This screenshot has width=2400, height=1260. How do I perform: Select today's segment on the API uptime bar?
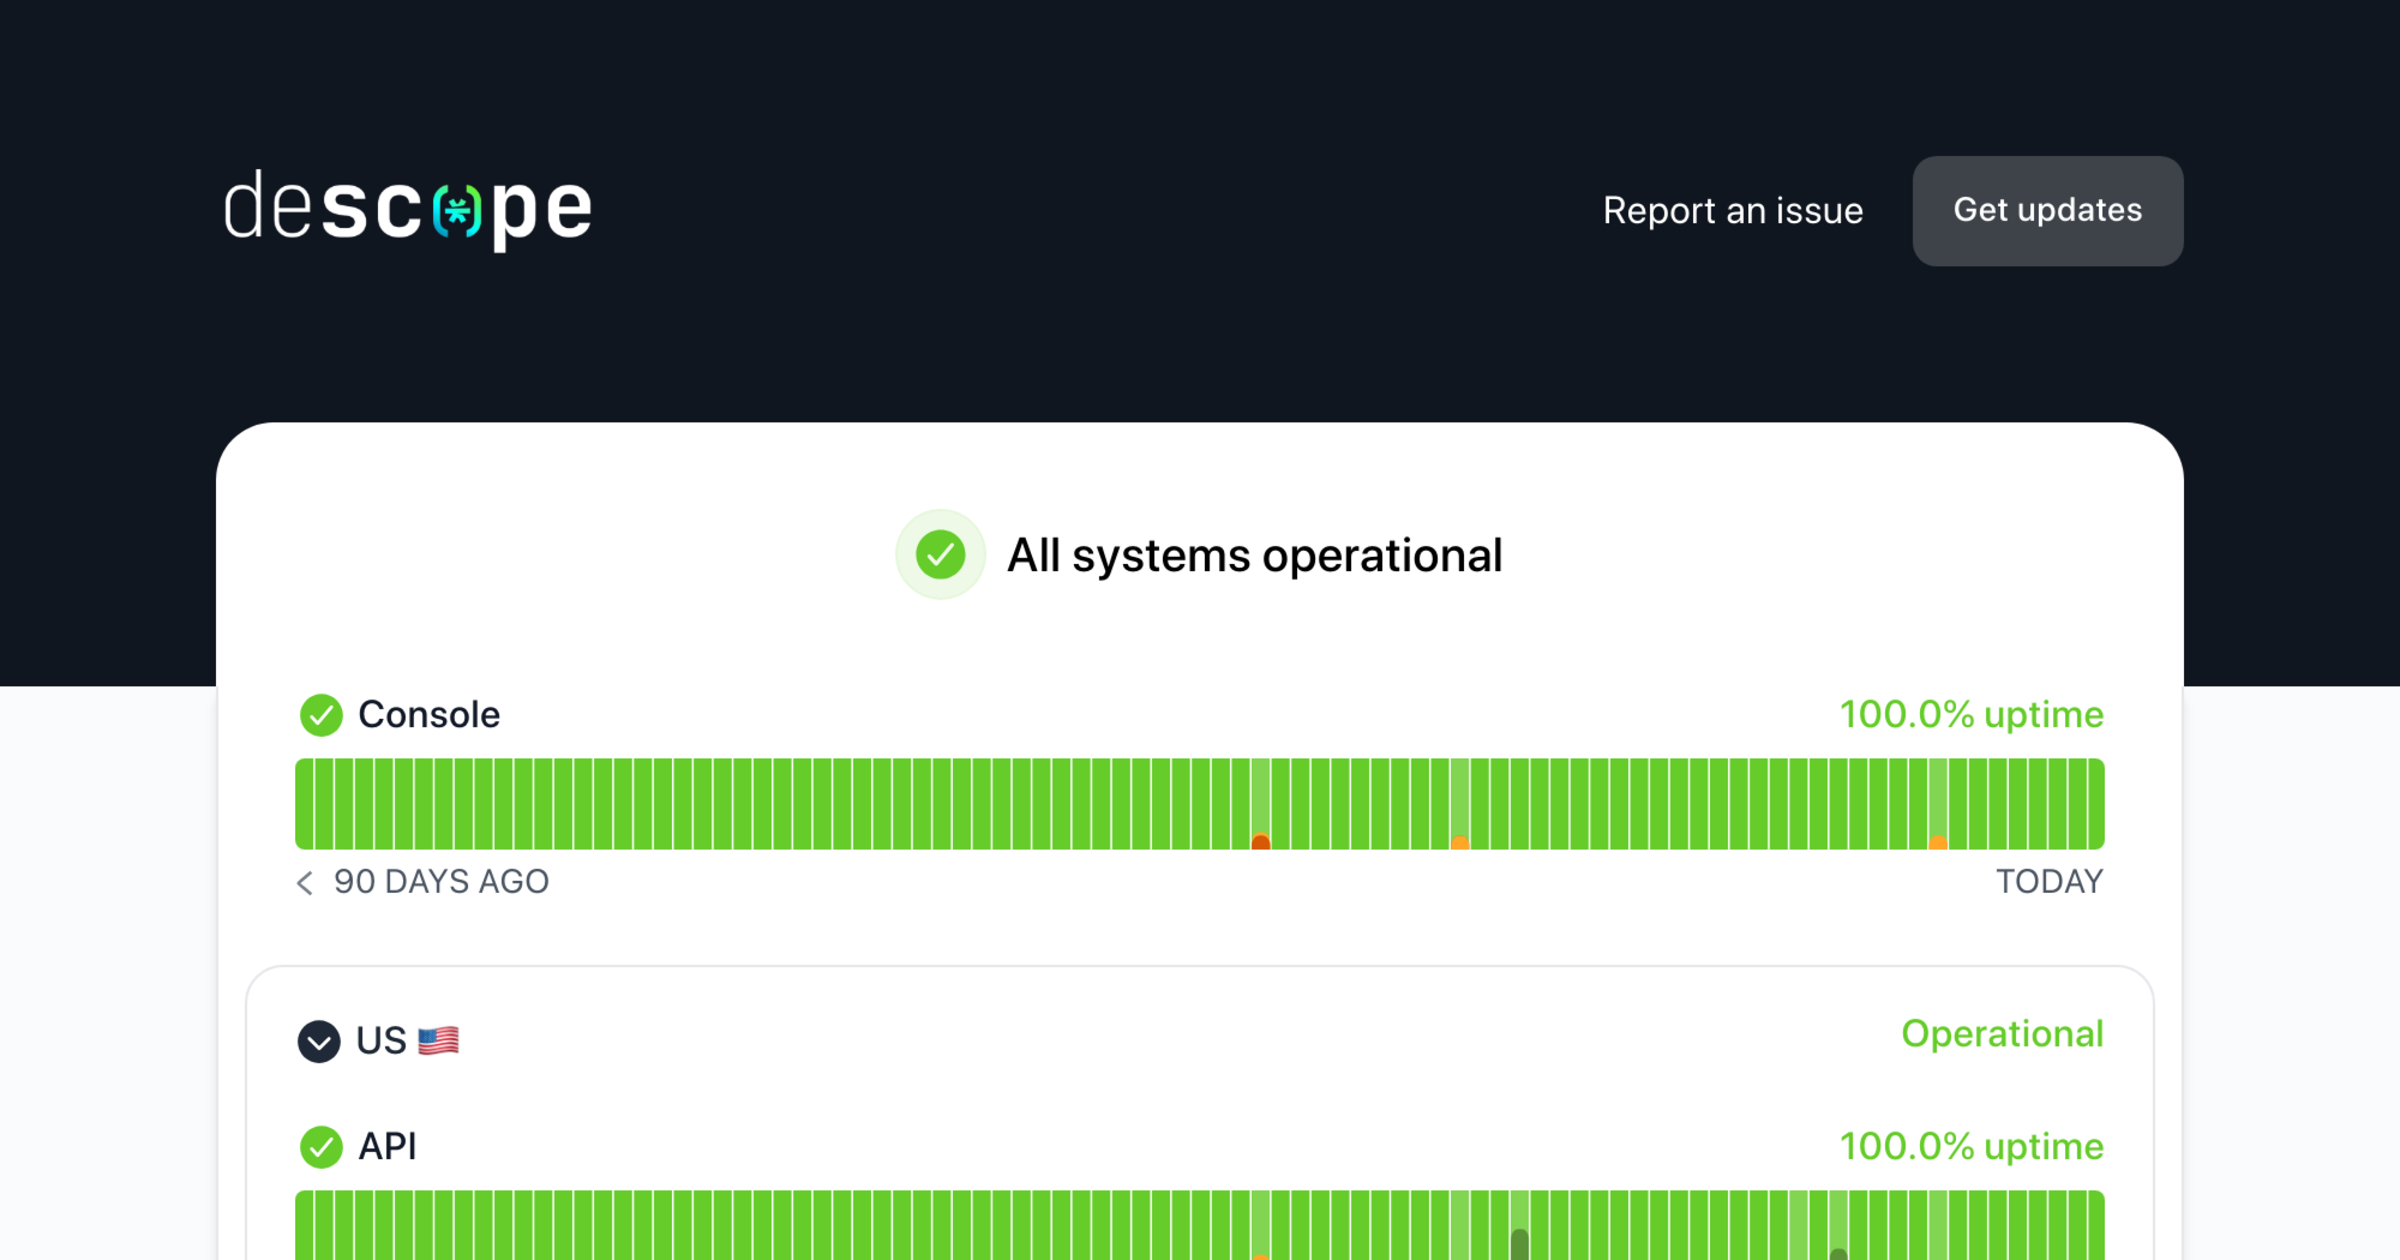[2095, 1225]
